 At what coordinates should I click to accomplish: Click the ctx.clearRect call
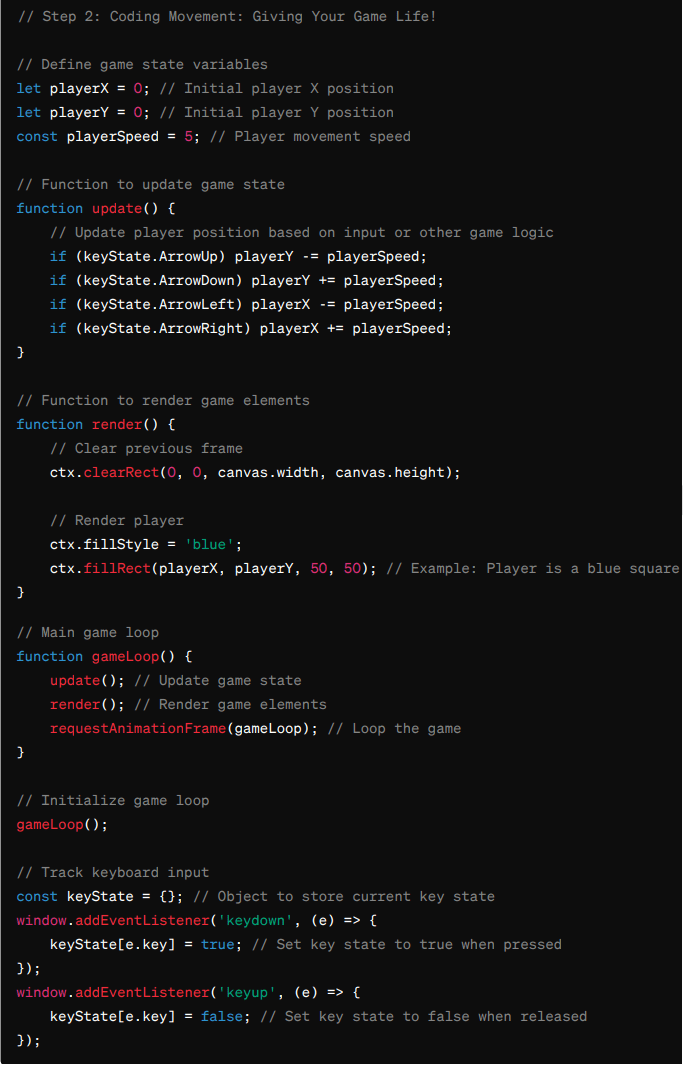(x=254, y=472)
